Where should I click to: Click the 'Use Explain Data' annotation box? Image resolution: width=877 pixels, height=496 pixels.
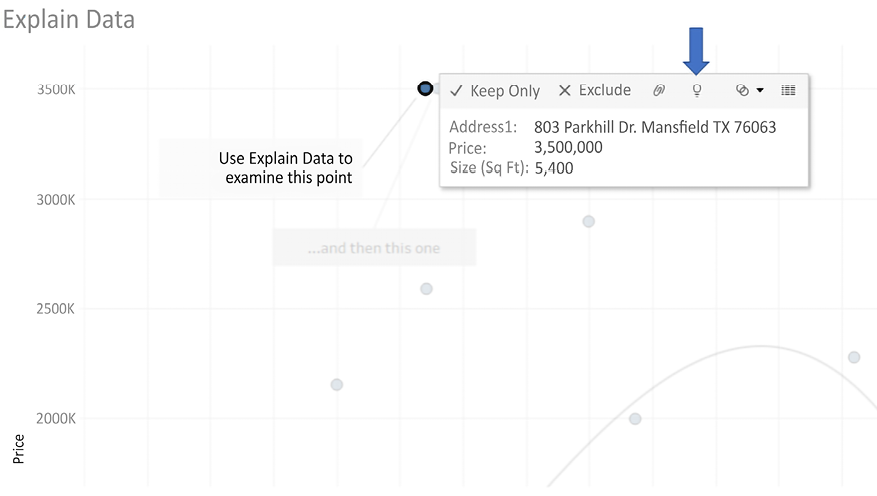coord(262,168)
